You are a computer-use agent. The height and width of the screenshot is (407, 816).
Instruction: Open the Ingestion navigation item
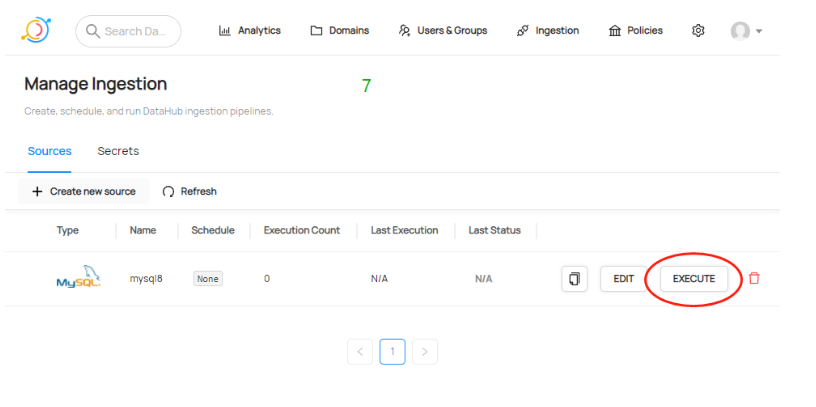547,31
